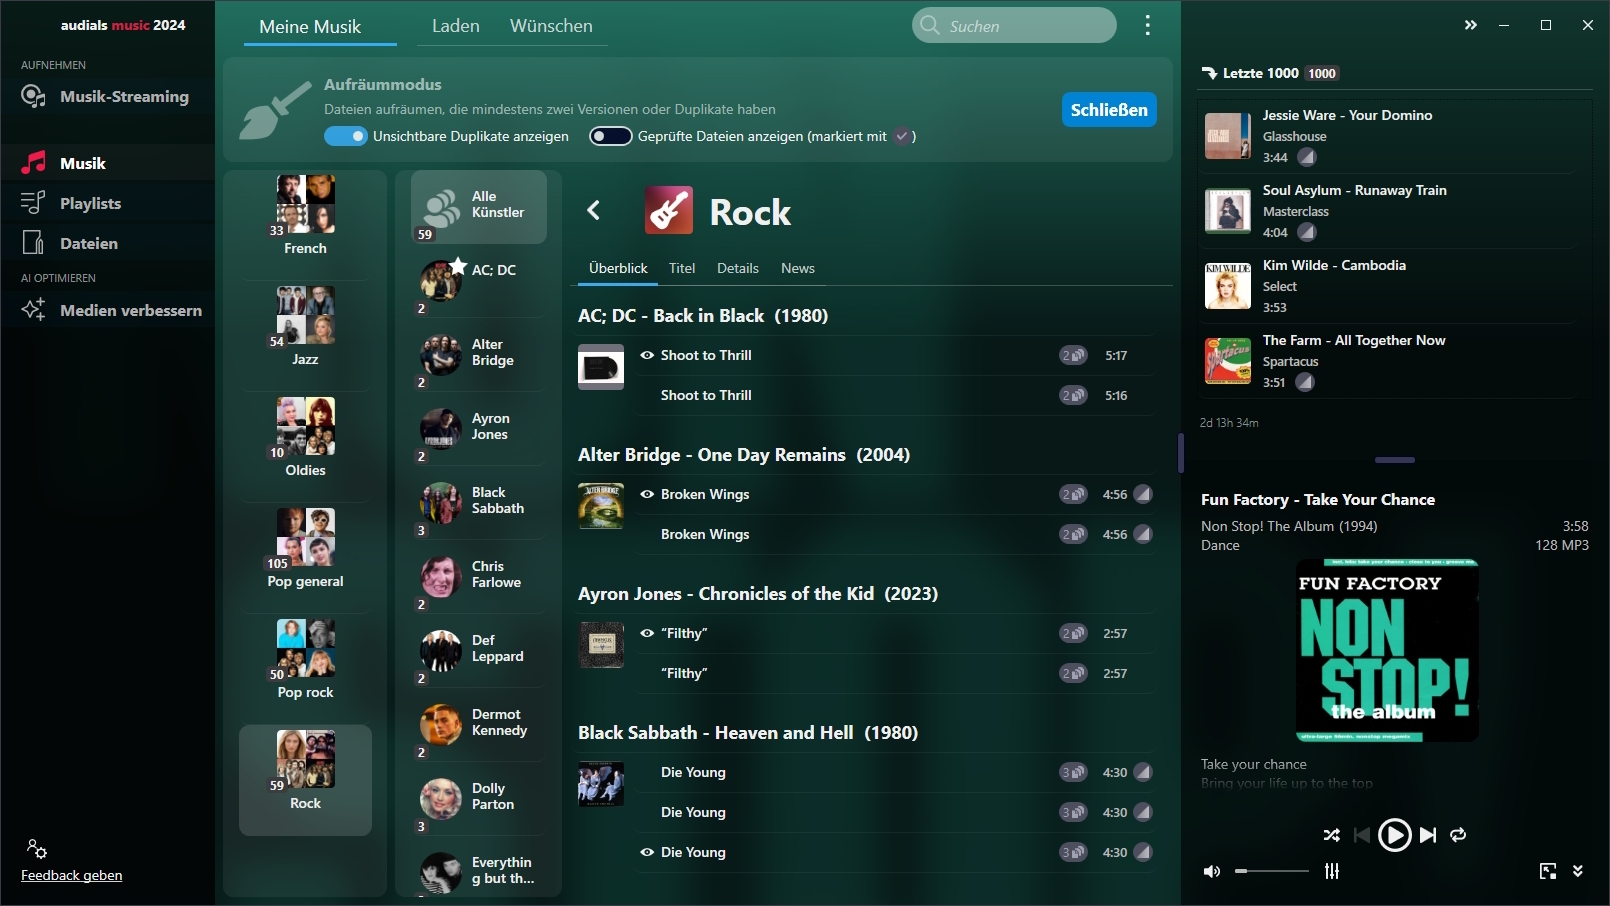Skip to next track
The width and height of the screenshot is (1610, 906).
pos(1428,835)
